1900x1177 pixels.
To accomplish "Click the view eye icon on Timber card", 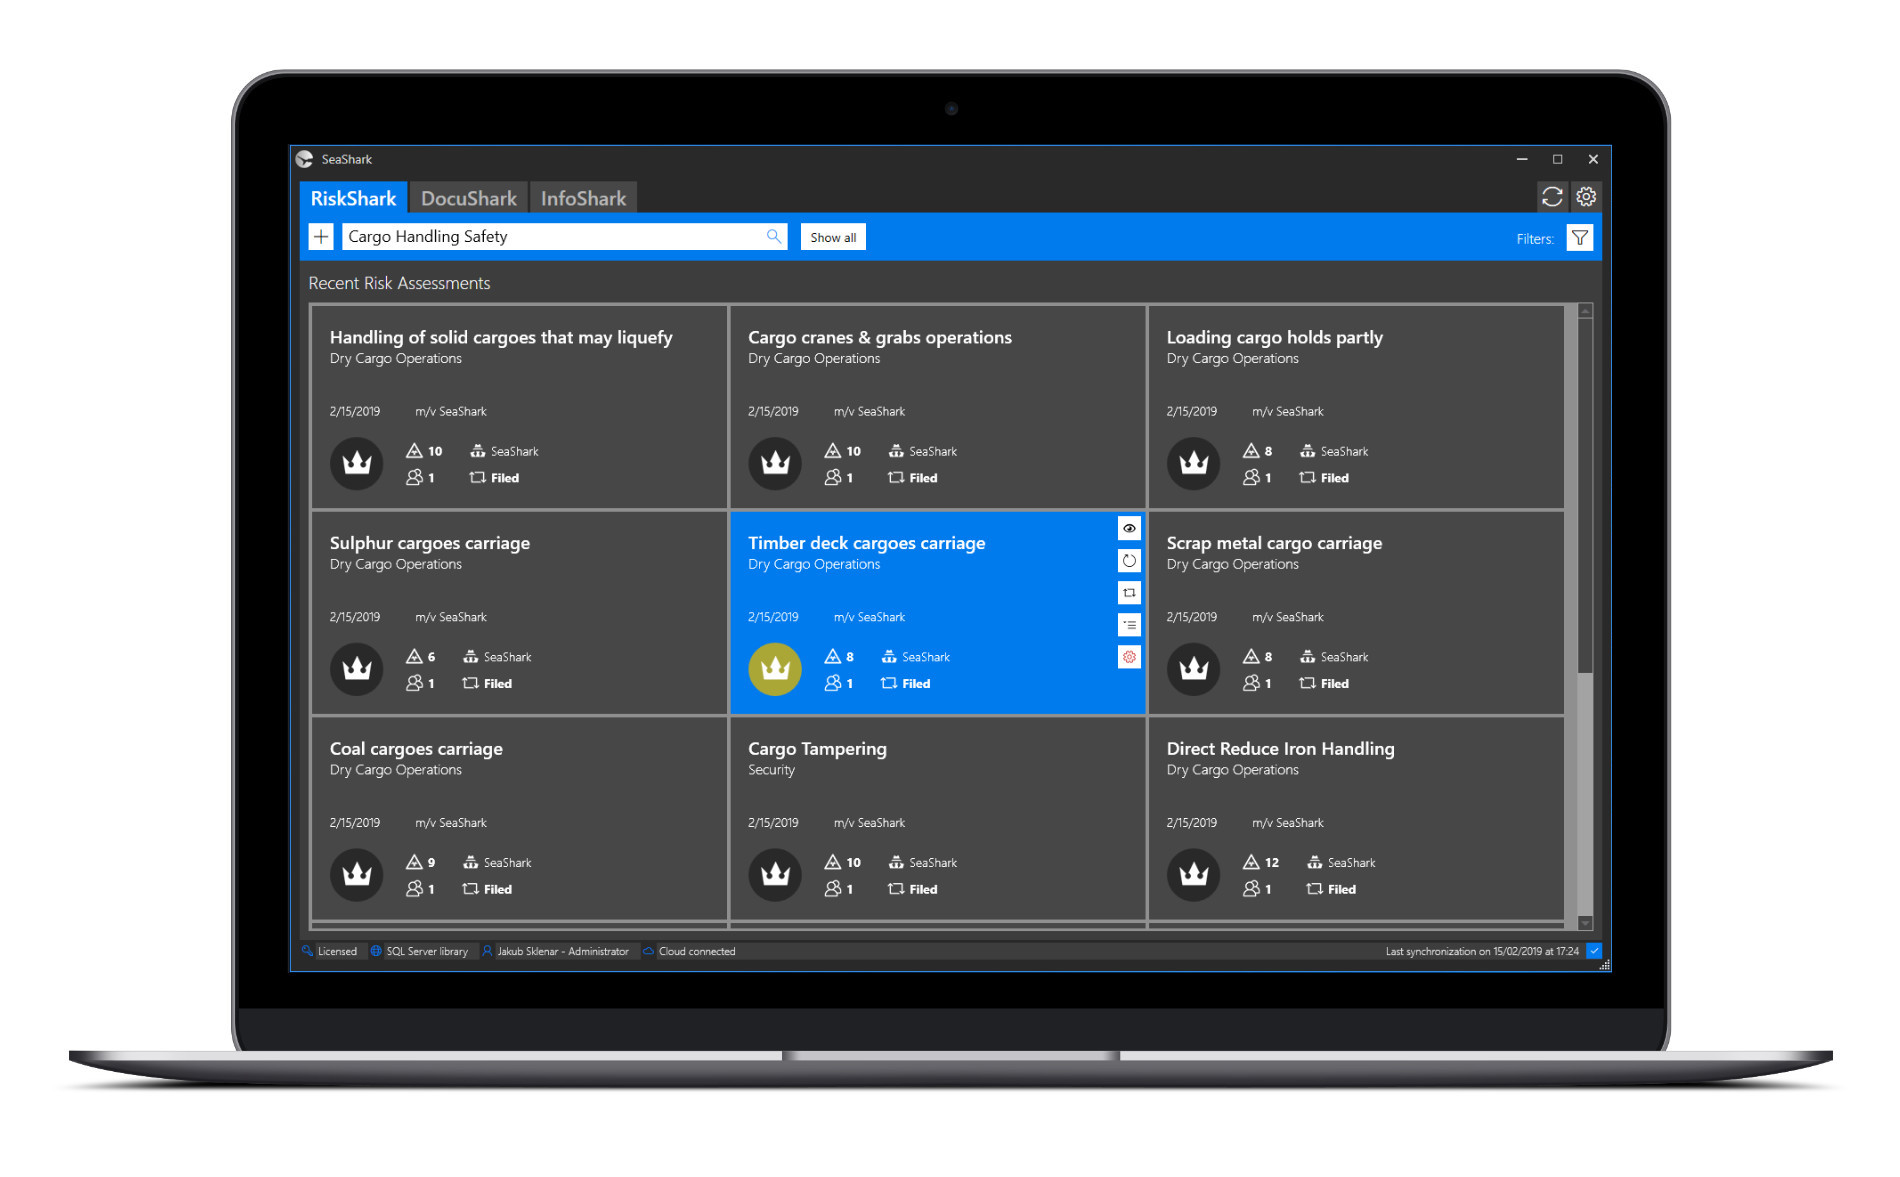I will (1129, 528).
